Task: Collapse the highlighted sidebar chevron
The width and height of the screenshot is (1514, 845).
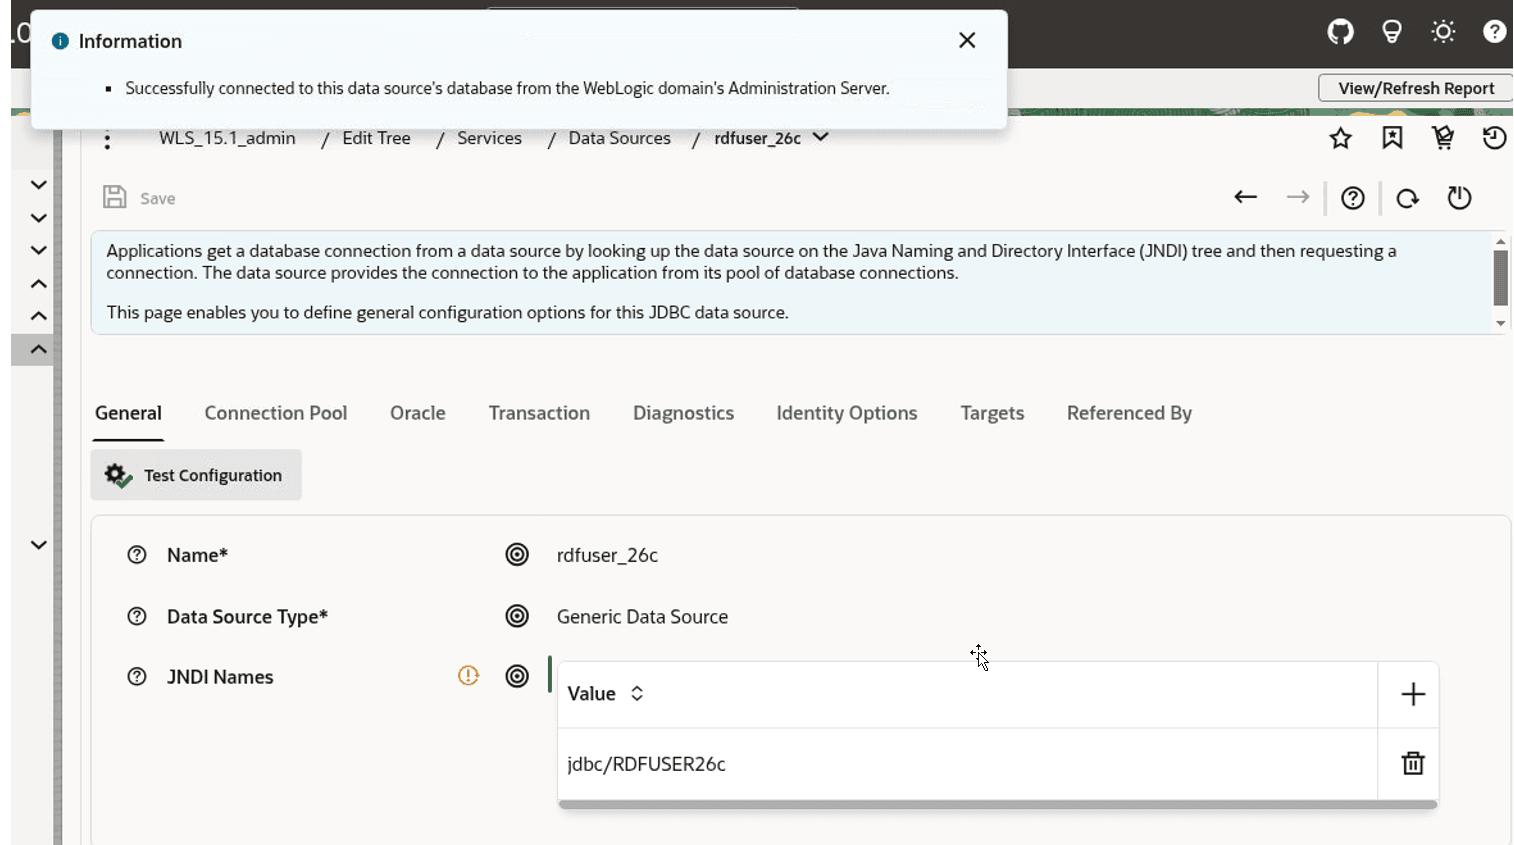Action: point(38,349)
